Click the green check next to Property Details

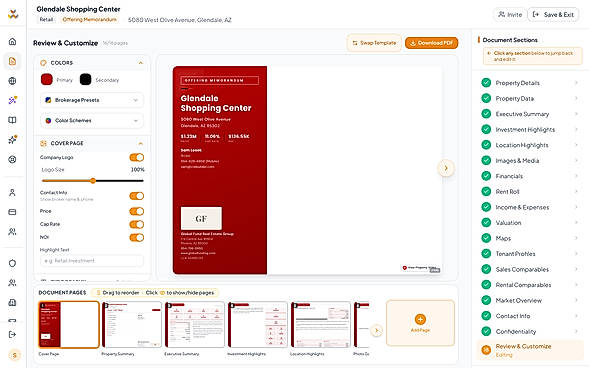pos(486,83)
